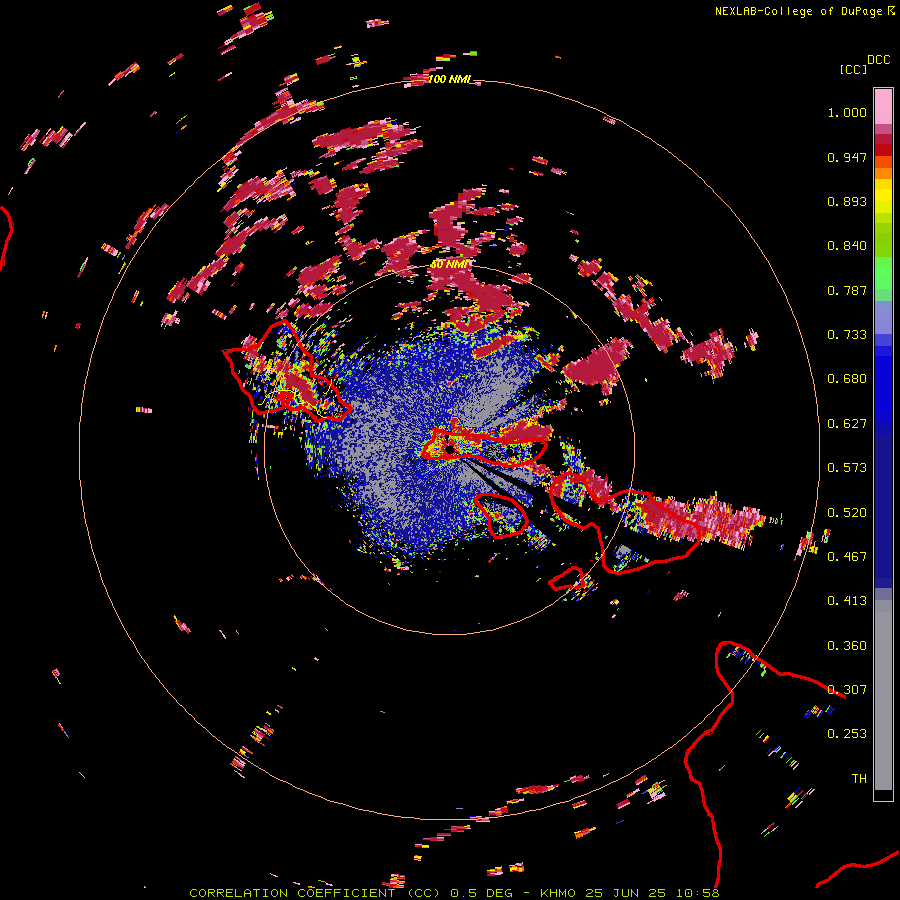Click the 0.520 color scale value
This screenshot has height=900, width=900.
point(847,513)
